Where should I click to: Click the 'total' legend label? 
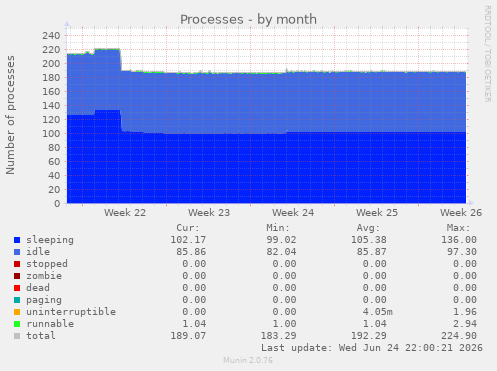(x=41, y=336)
